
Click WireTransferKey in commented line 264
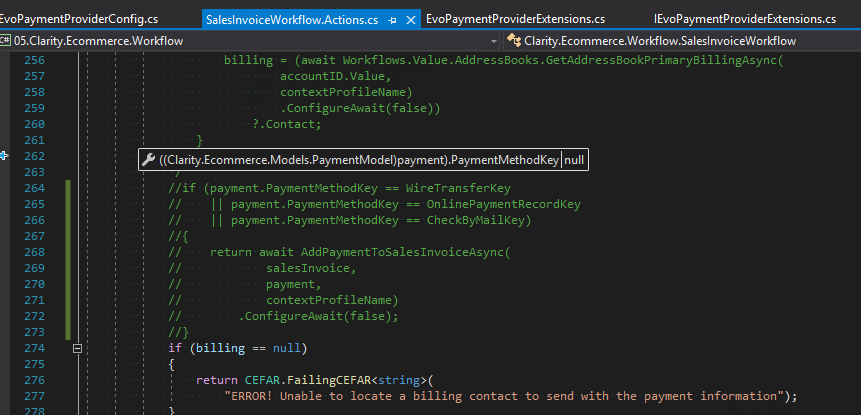[x=458, y=188]
